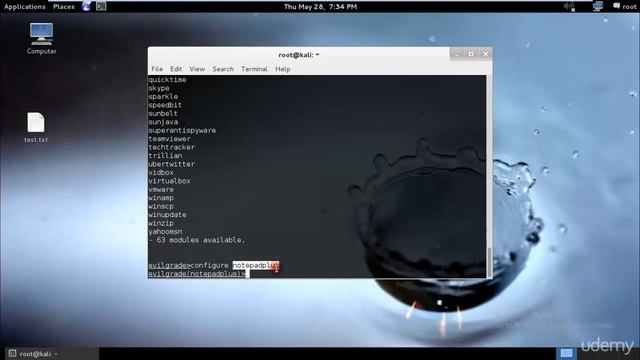The image size is (640, 360).
Task: Maximize the root@kali terminal window
Action: coord(471,54)
